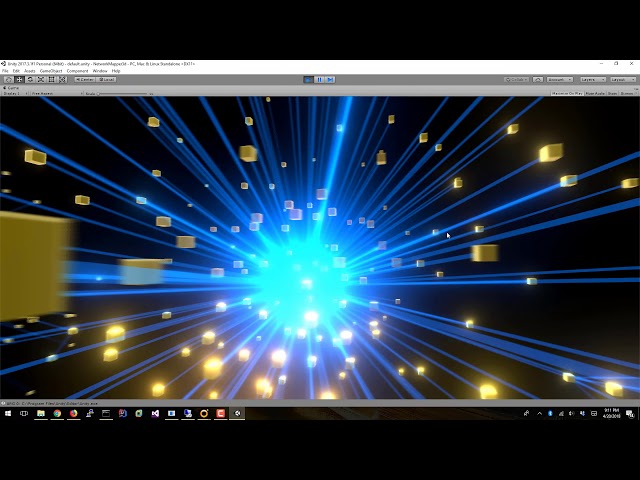Toggle Maximize On Play

tap(567, 93)
